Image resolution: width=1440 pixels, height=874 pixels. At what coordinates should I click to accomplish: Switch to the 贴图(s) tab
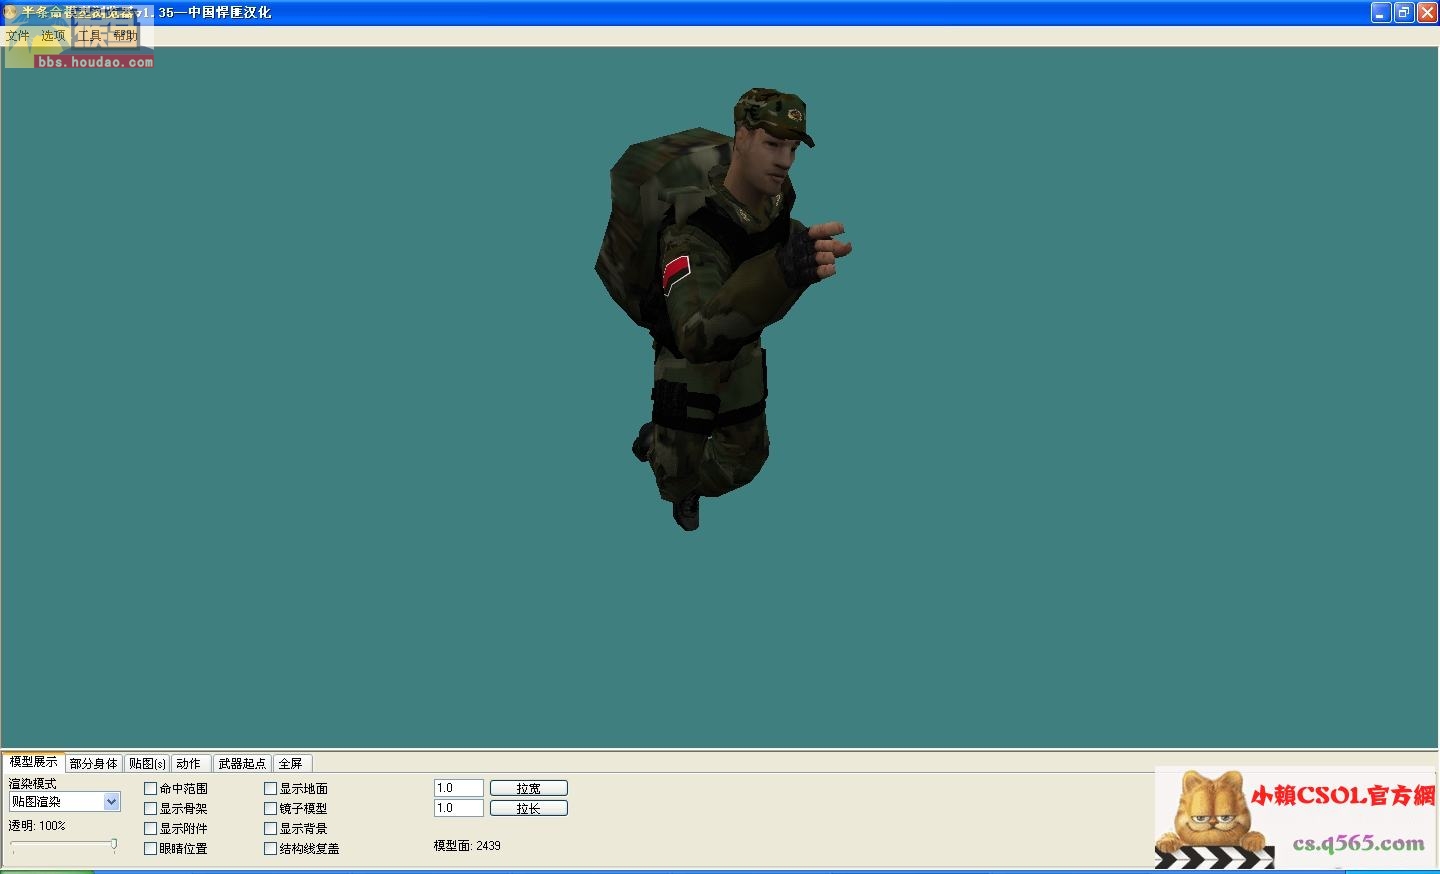tap(148, 763)
